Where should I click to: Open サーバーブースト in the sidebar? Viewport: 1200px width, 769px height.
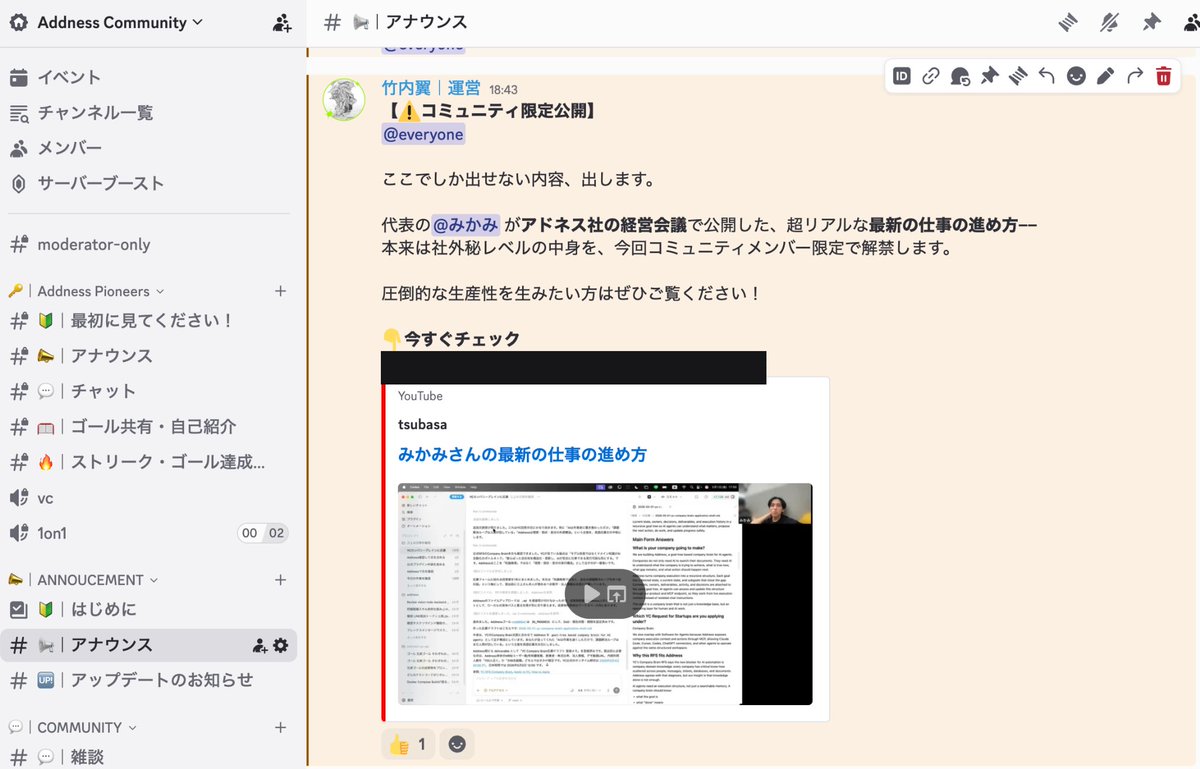(150, 184)
